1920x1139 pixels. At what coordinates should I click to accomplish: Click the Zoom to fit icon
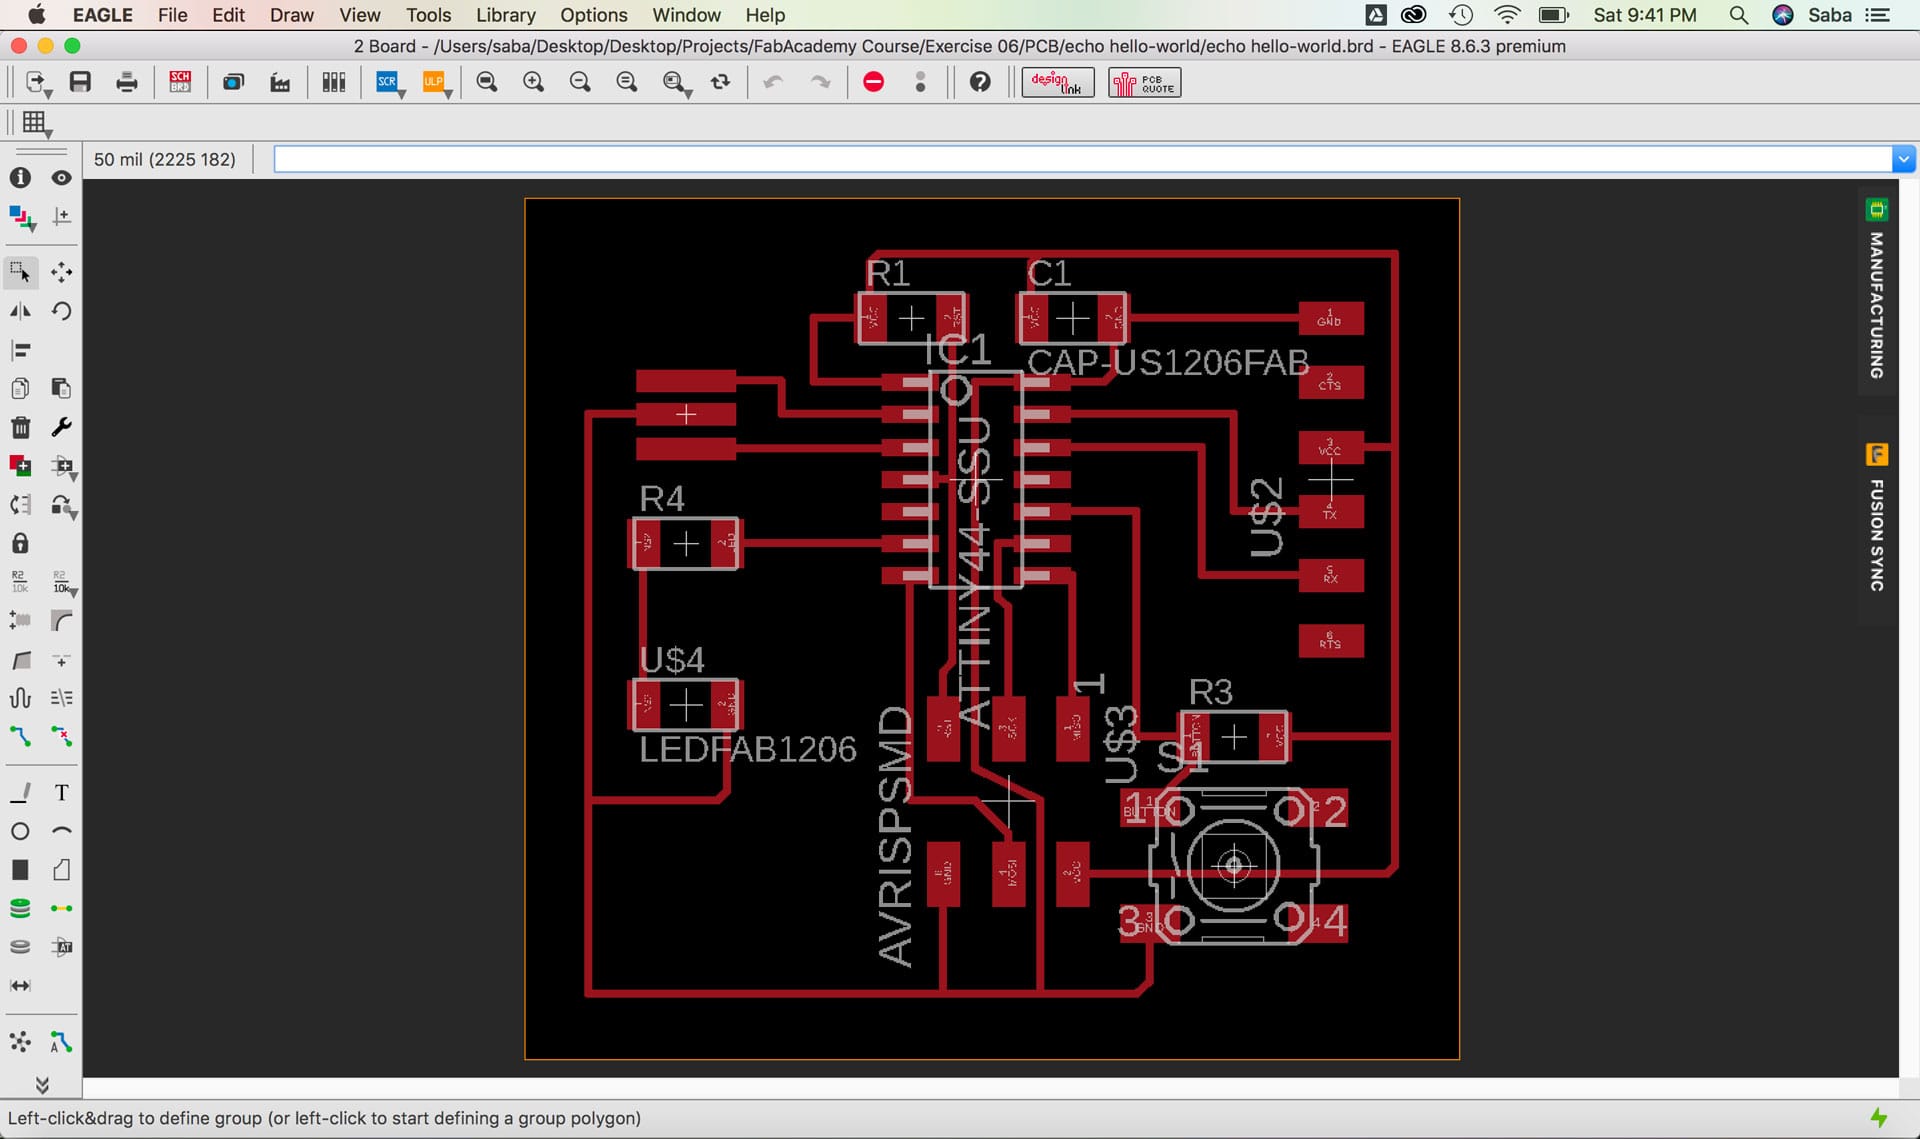[487, 82]
